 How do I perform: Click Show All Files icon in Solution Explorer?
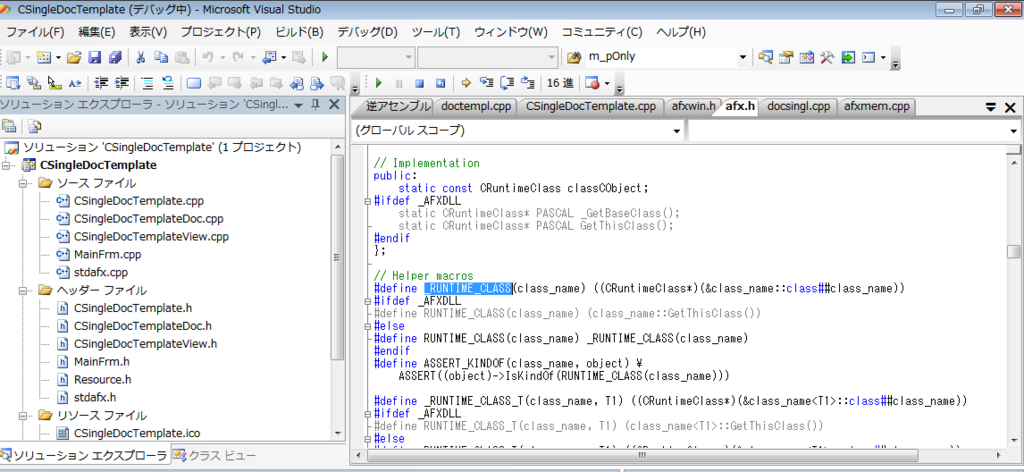(x=34, y=126)
